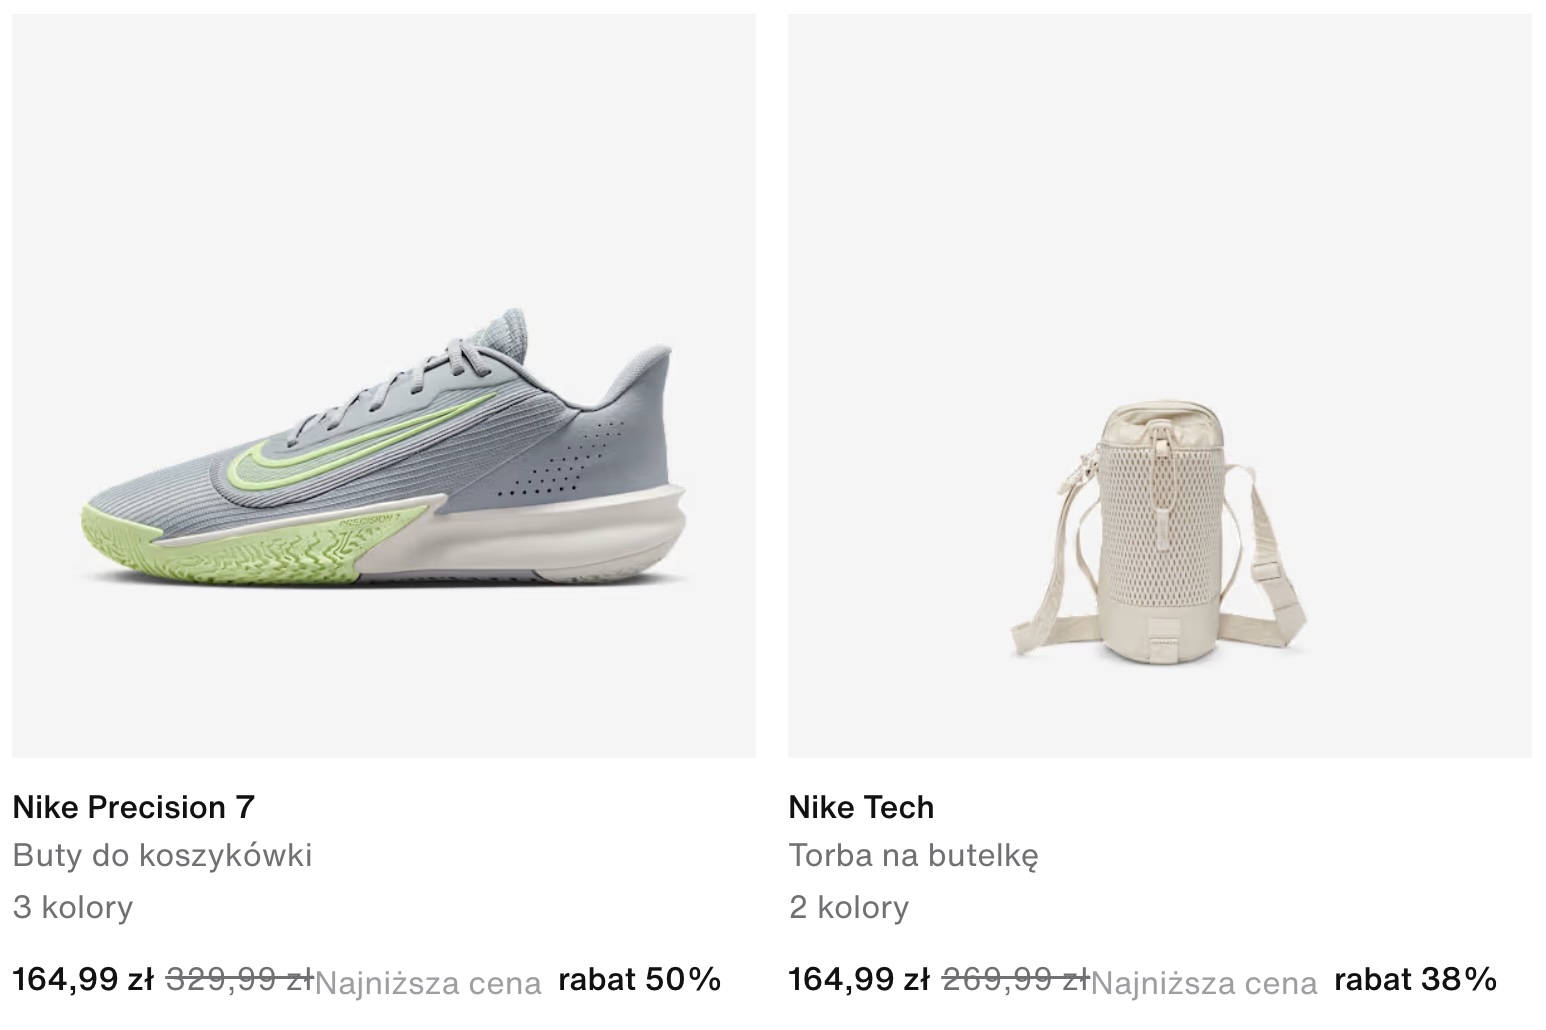The image size is (1546, 1030).
Task: Click Najniższa cena under the Precision 7
Action: 428,984
